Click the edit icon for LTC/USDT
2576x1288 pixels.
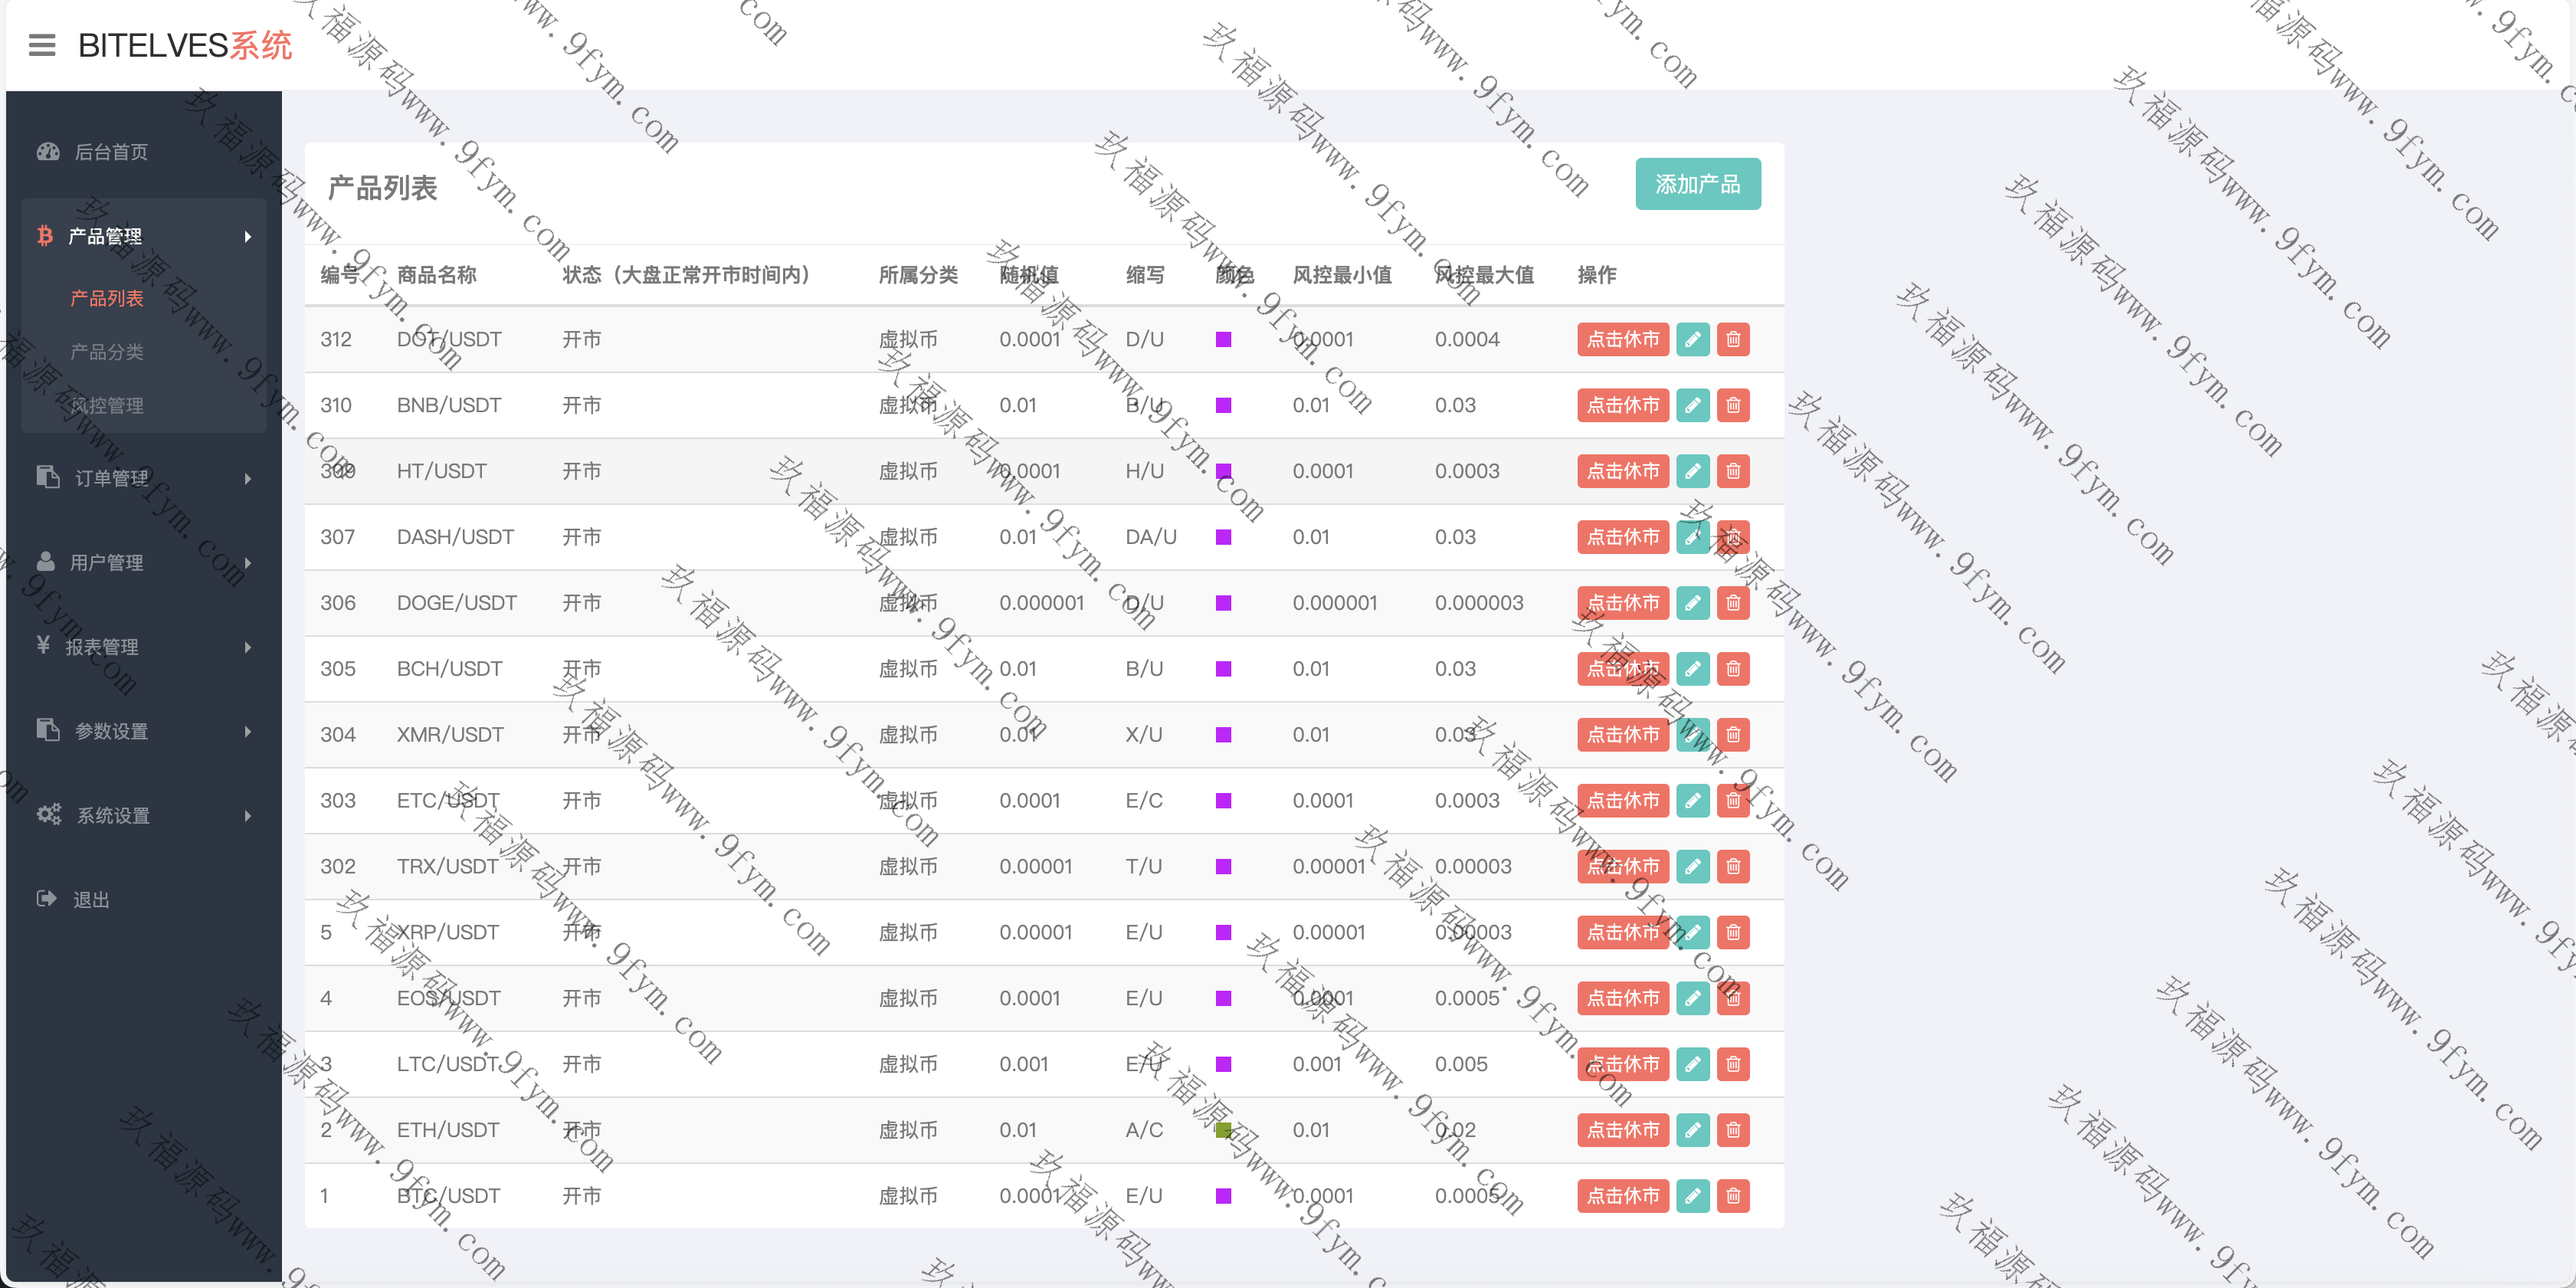tap(1692, 1063)
